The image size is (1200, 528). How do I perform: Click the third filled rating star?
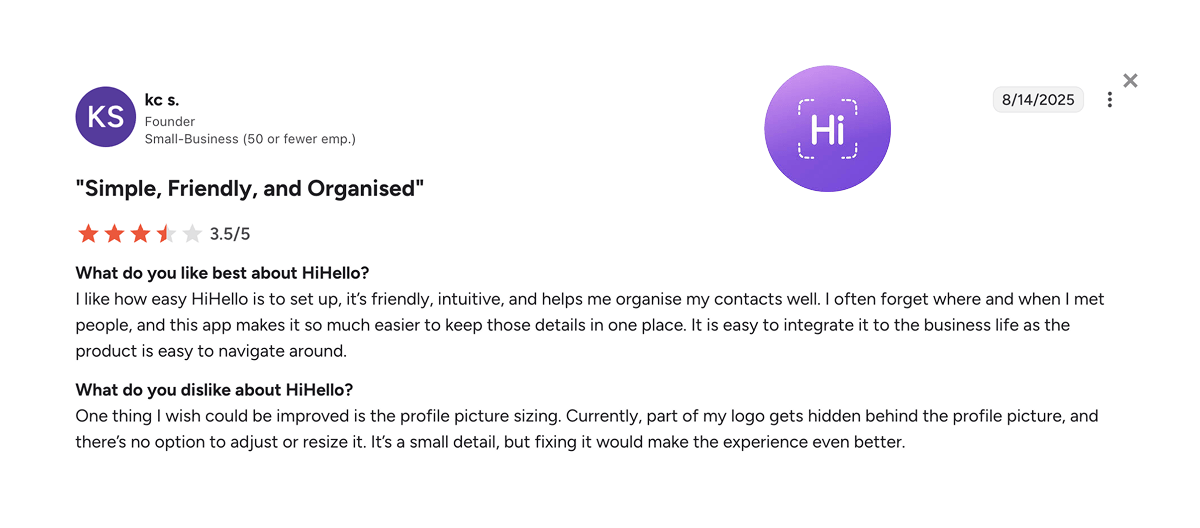pos(140,234)
